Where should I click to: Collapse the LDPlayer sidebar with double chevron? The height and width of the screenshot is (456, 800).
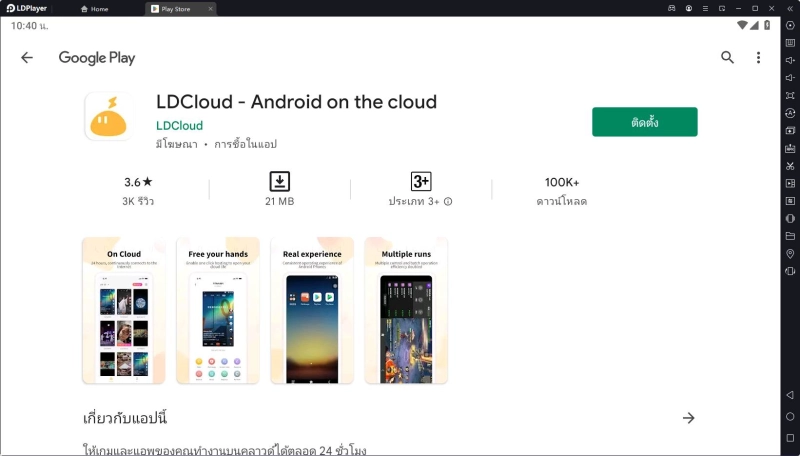point(790,8)
